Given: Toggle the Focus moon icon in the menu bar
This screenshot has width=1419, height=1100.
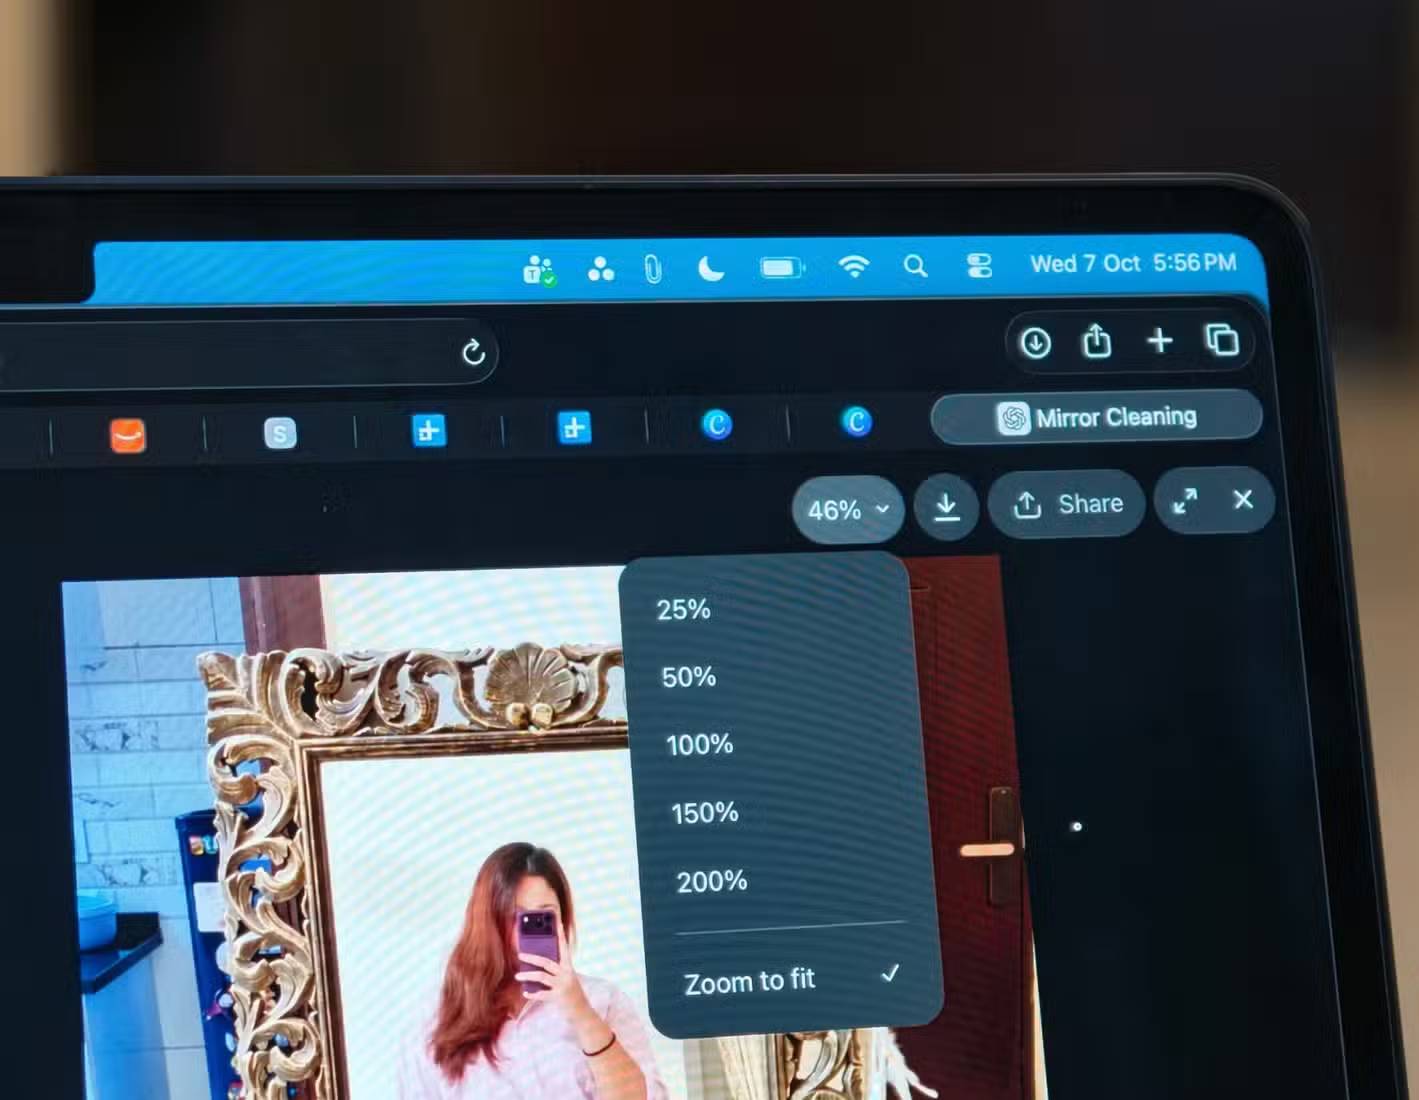Looking at the screenshot, I should (x=710, y=268).
